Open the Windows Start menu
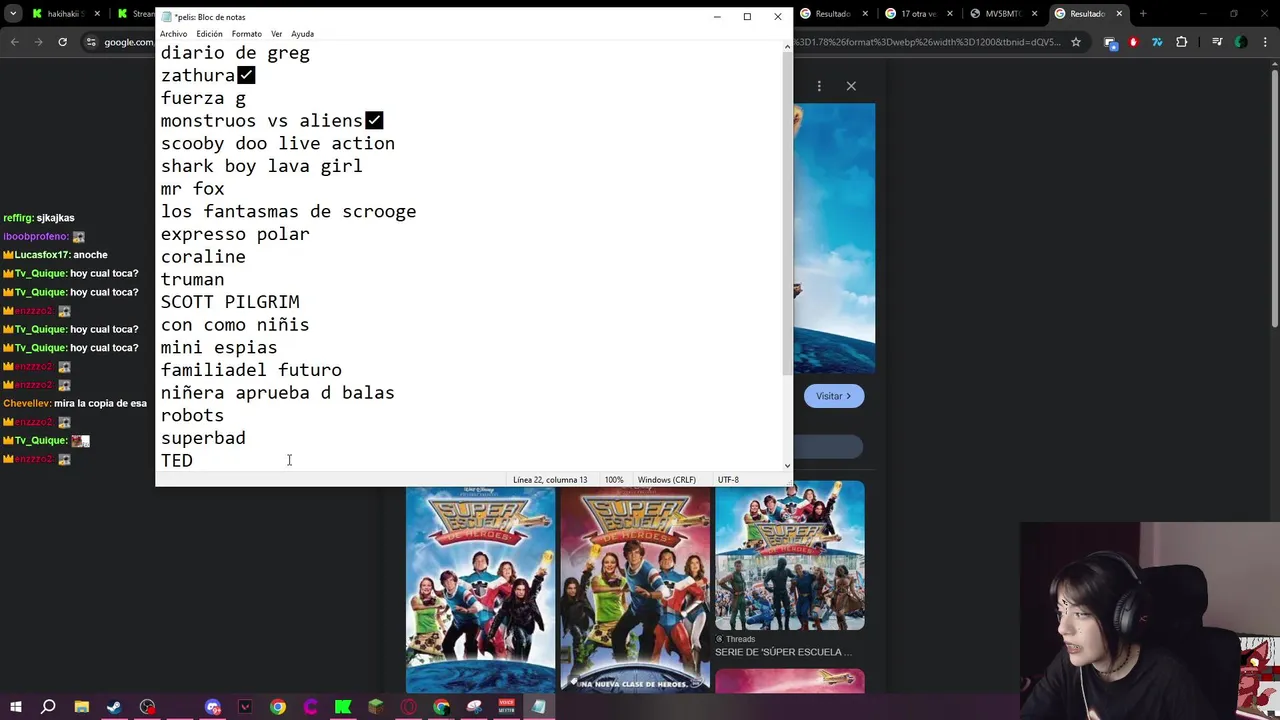This screenshot has width=1280, height=720. pyautogui.click(x=16, y=707)
